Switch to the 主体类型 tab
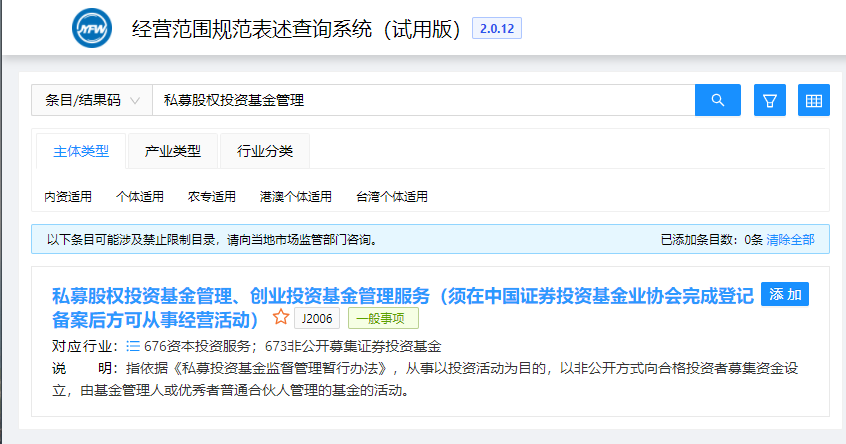The image size is (846, 444). pos(81,151)
